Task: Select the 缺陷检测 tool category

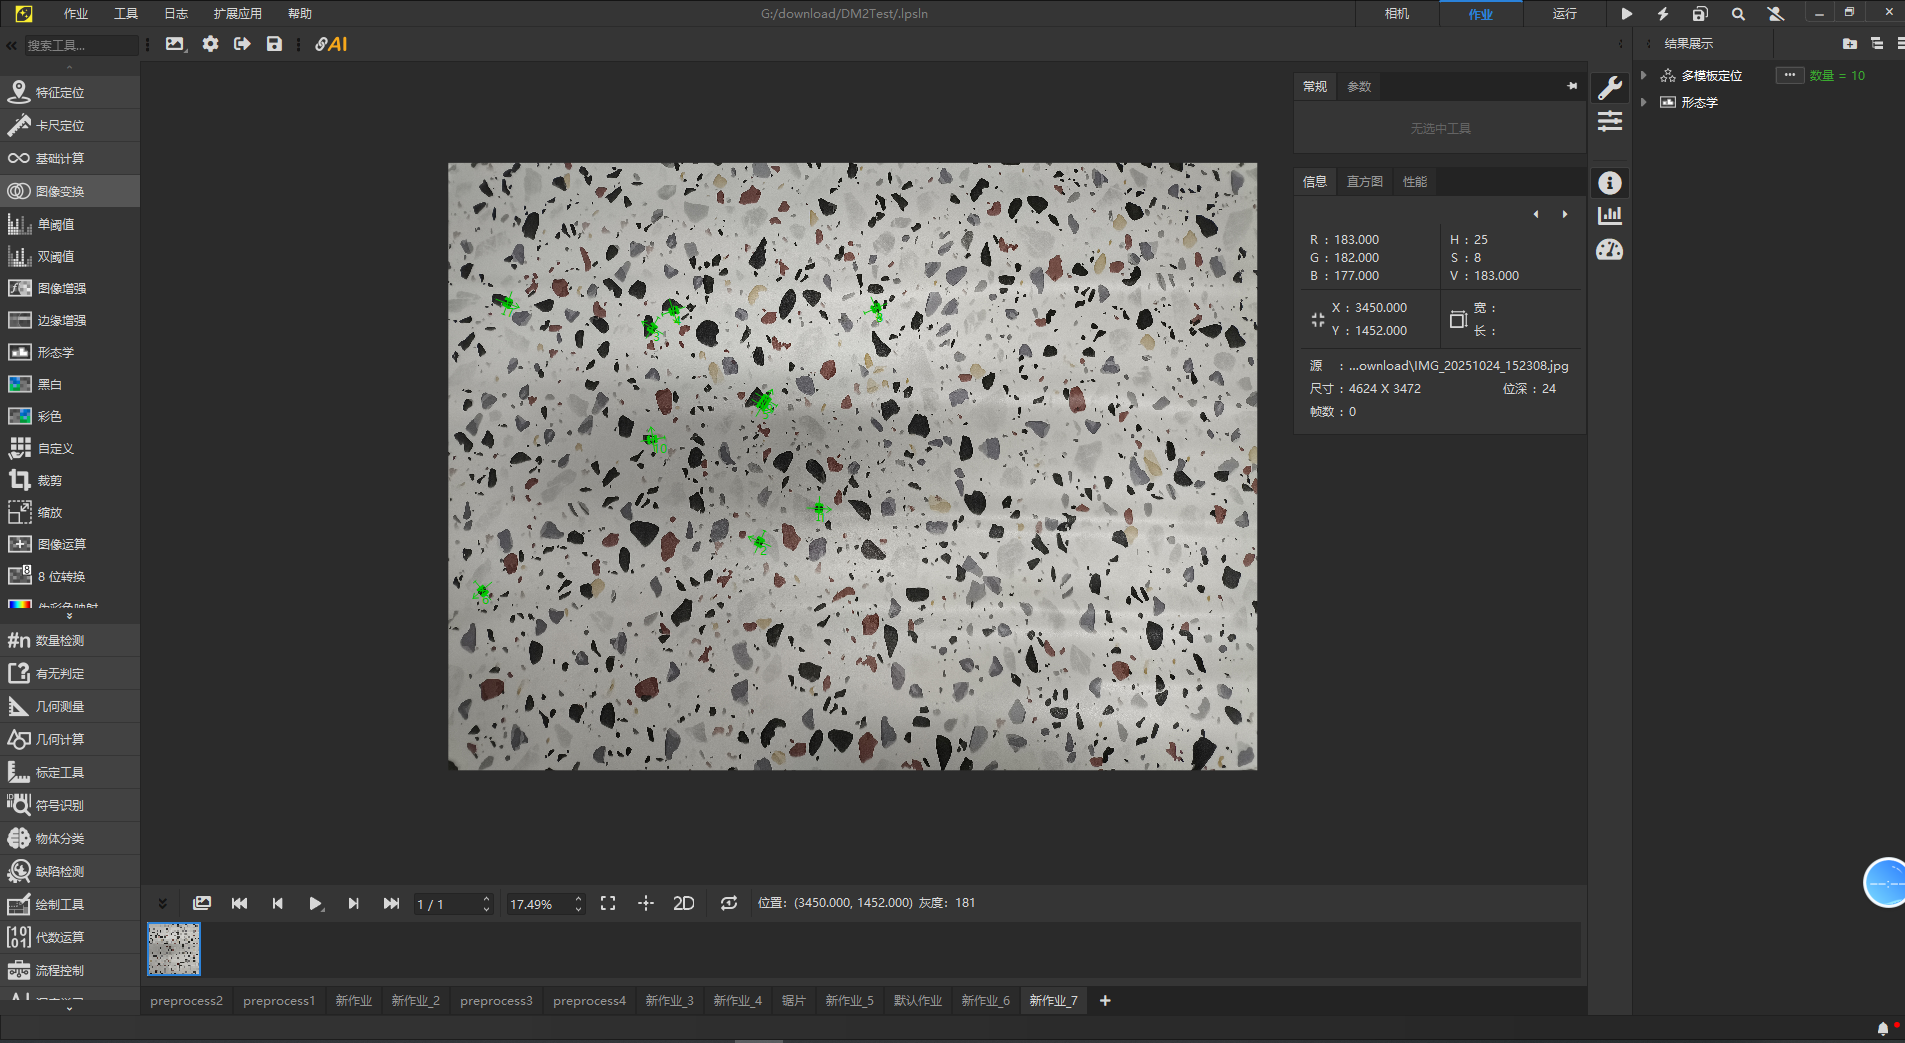Action: click(60, 871)
